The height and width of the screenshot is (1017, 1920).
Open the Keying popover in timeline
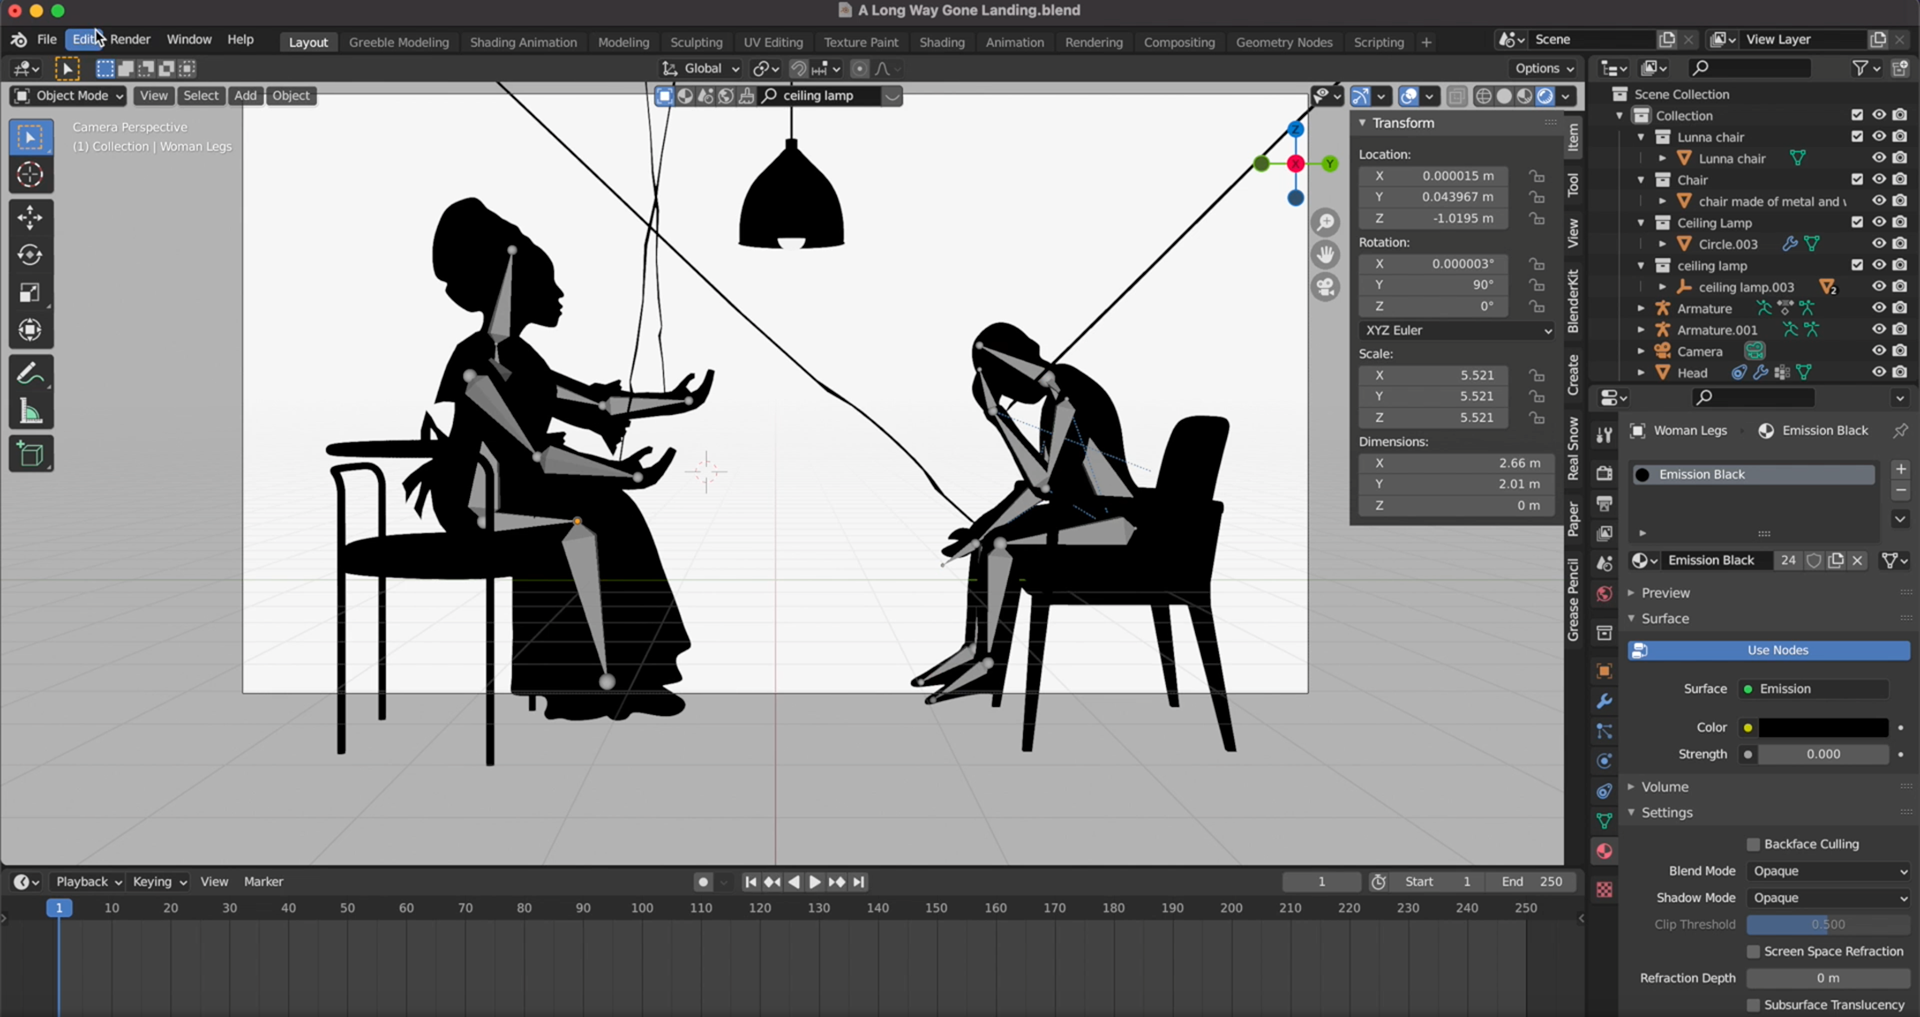pos(159,882)
